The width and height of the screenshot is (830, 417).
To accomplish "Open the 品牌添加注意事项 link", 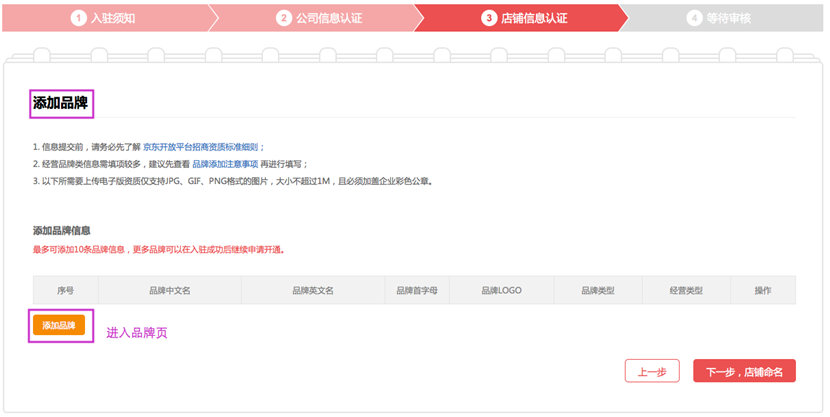I will tap(225, 164).
